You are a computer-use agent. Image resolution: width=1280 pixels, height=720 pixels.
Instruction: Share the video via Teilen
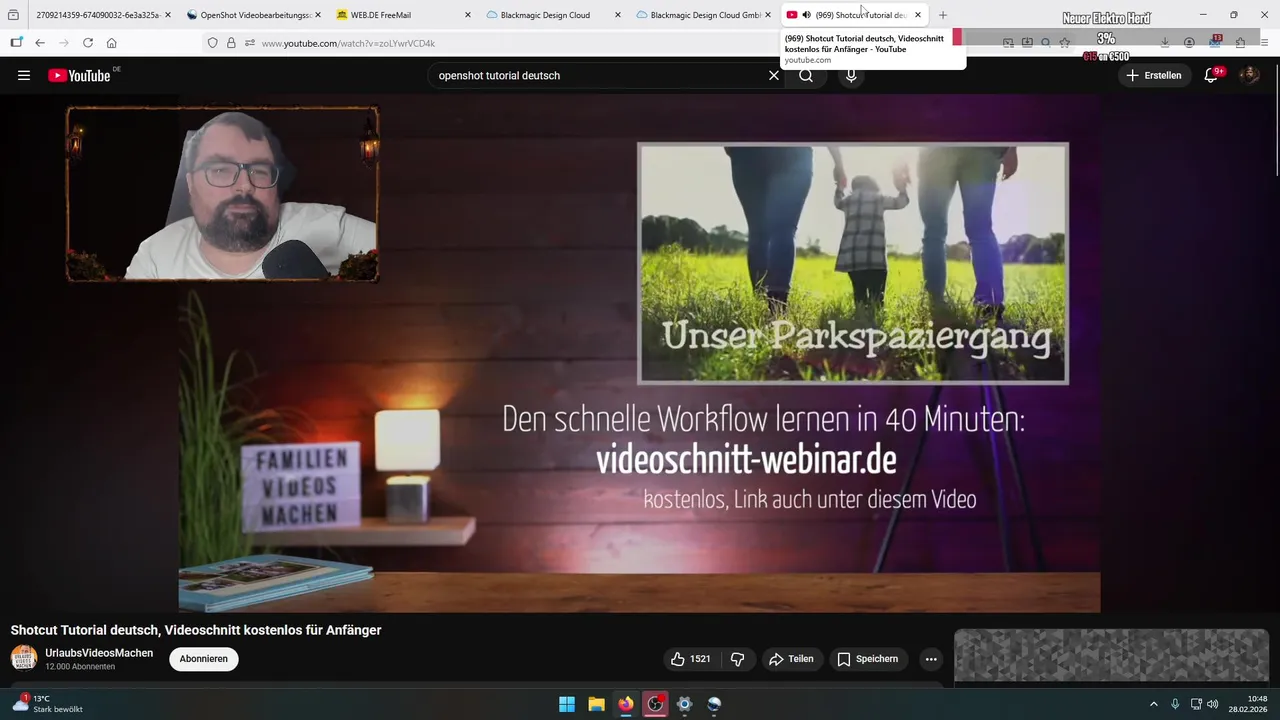point(791,659)
